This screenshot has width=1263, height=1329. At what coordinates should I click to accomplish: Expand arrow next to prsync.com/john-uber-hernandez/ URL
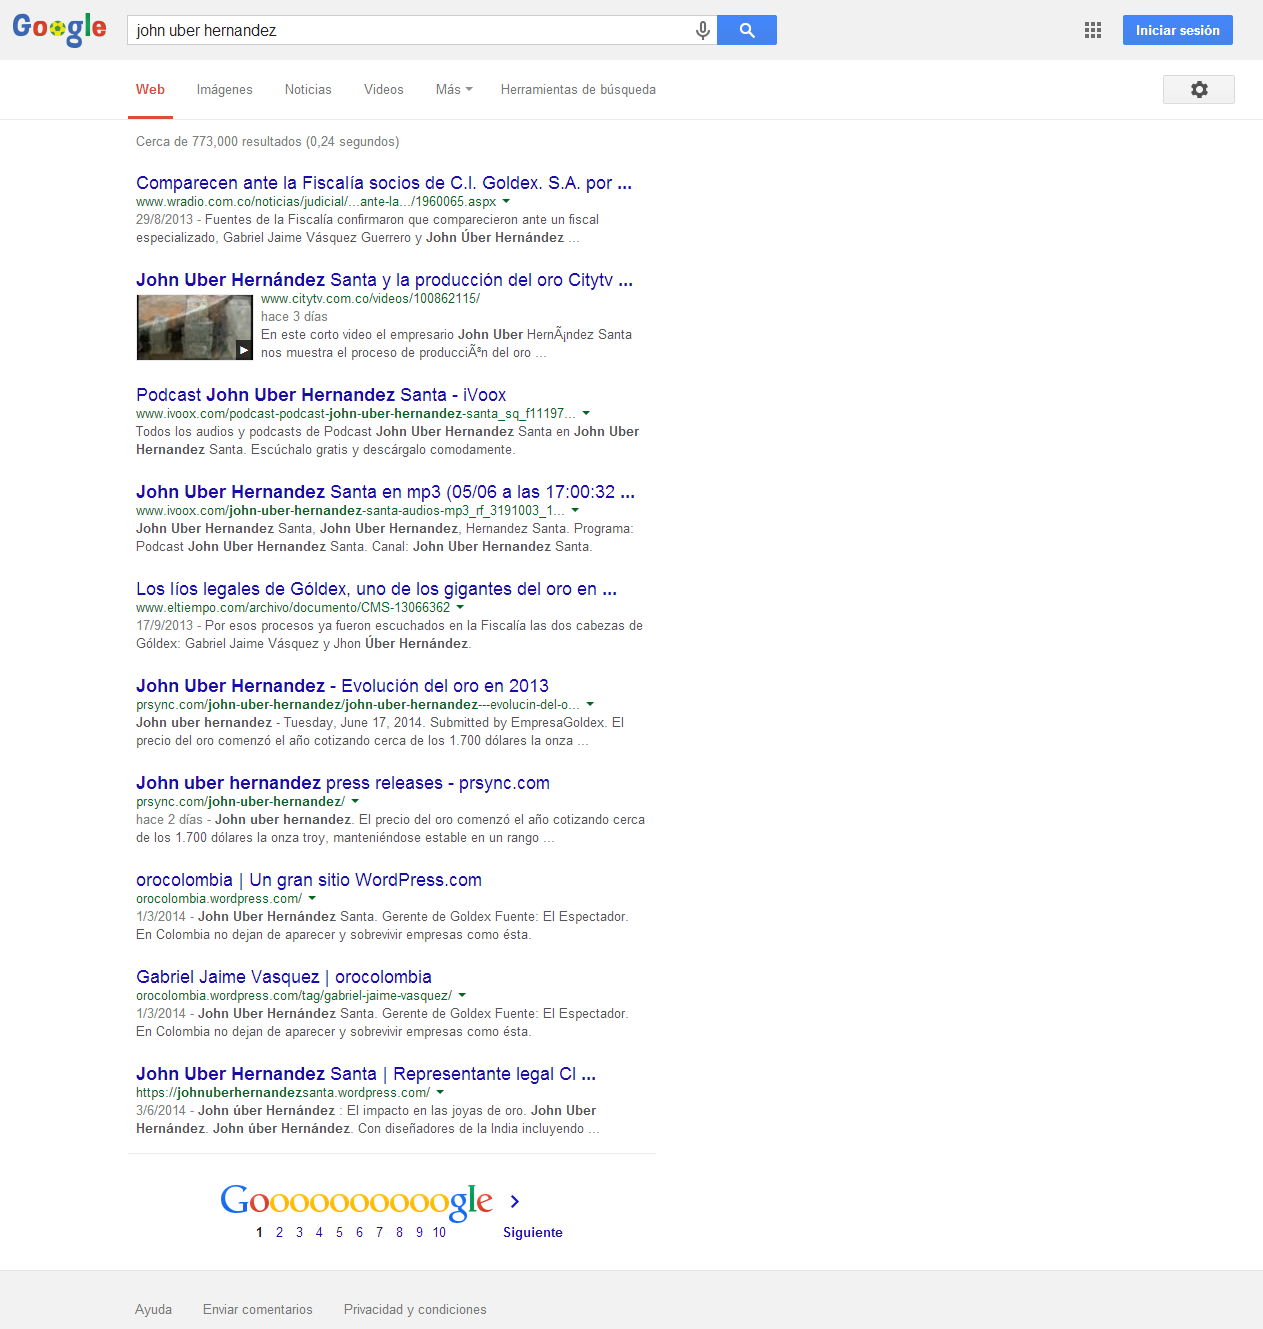pos(355,801)
